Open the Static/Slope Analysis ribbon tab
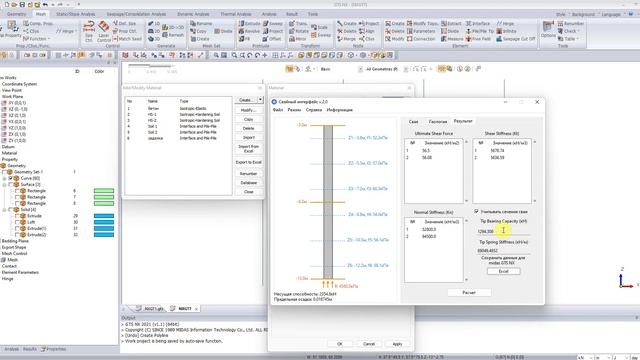The image size is (640, 360). [76, 14]
